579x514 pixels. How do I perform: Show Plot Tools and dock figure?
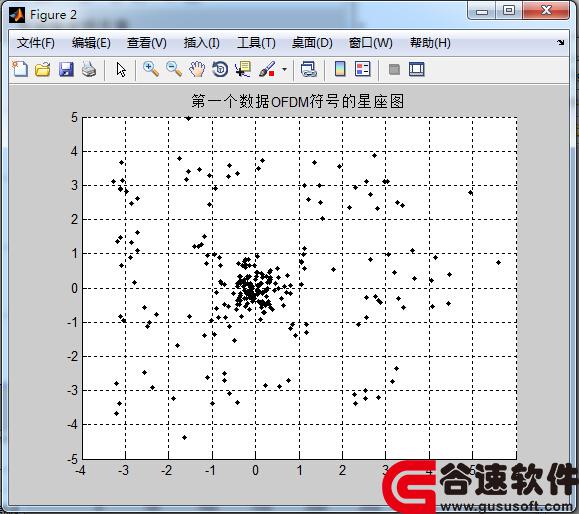coord(417,69)
